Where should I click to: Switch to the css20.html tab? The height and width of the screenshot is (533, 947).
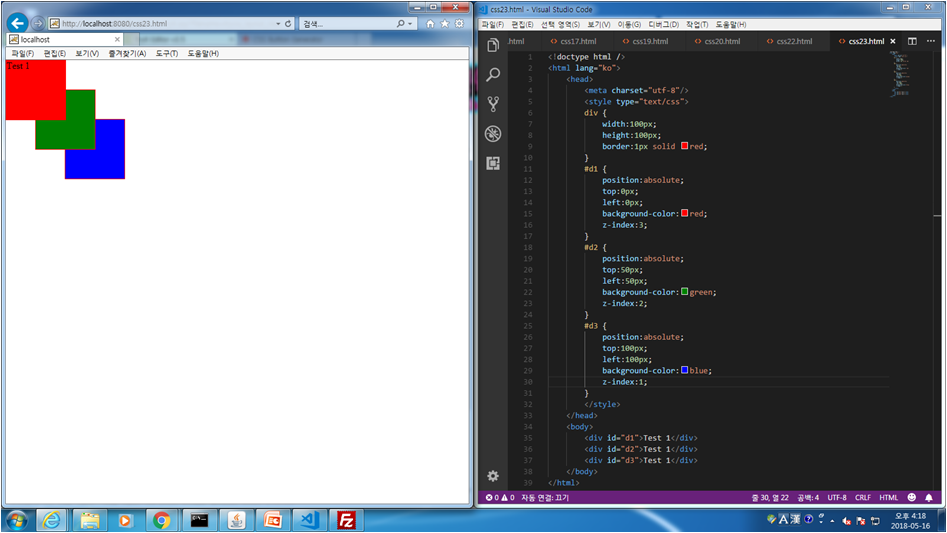click(x=722, y=41)
